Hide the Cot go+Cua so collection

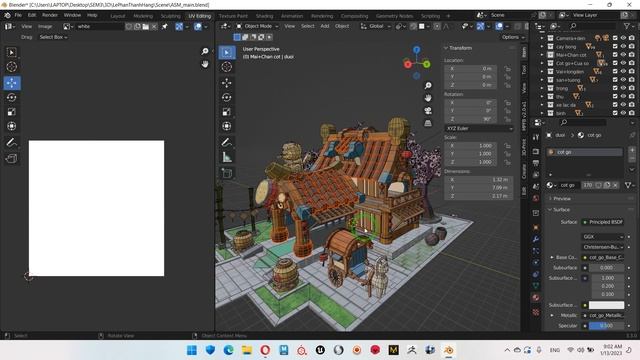pyautogui.click(x=623, y=63)
